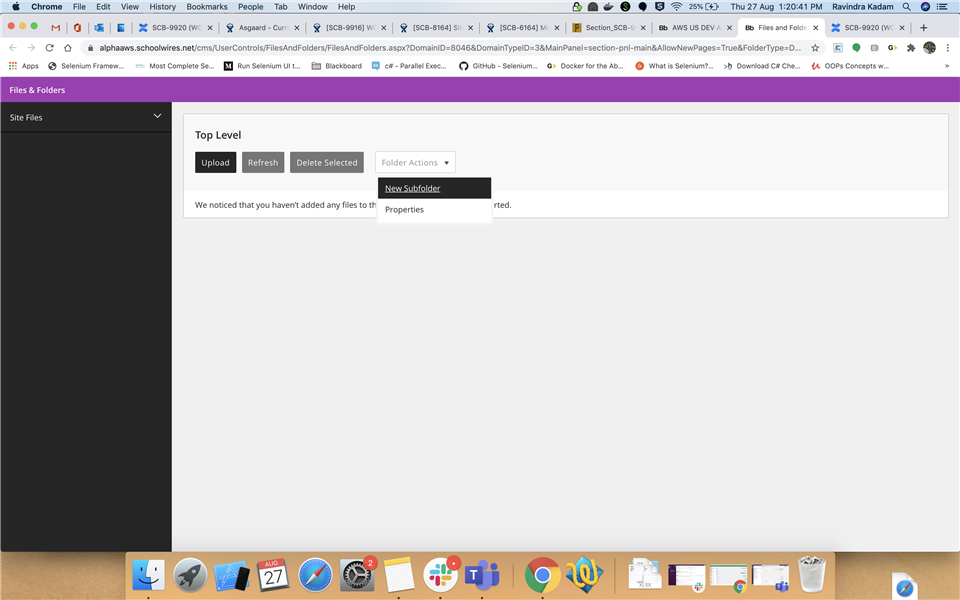Show more bookmarks with double chevron

point(947,66)
